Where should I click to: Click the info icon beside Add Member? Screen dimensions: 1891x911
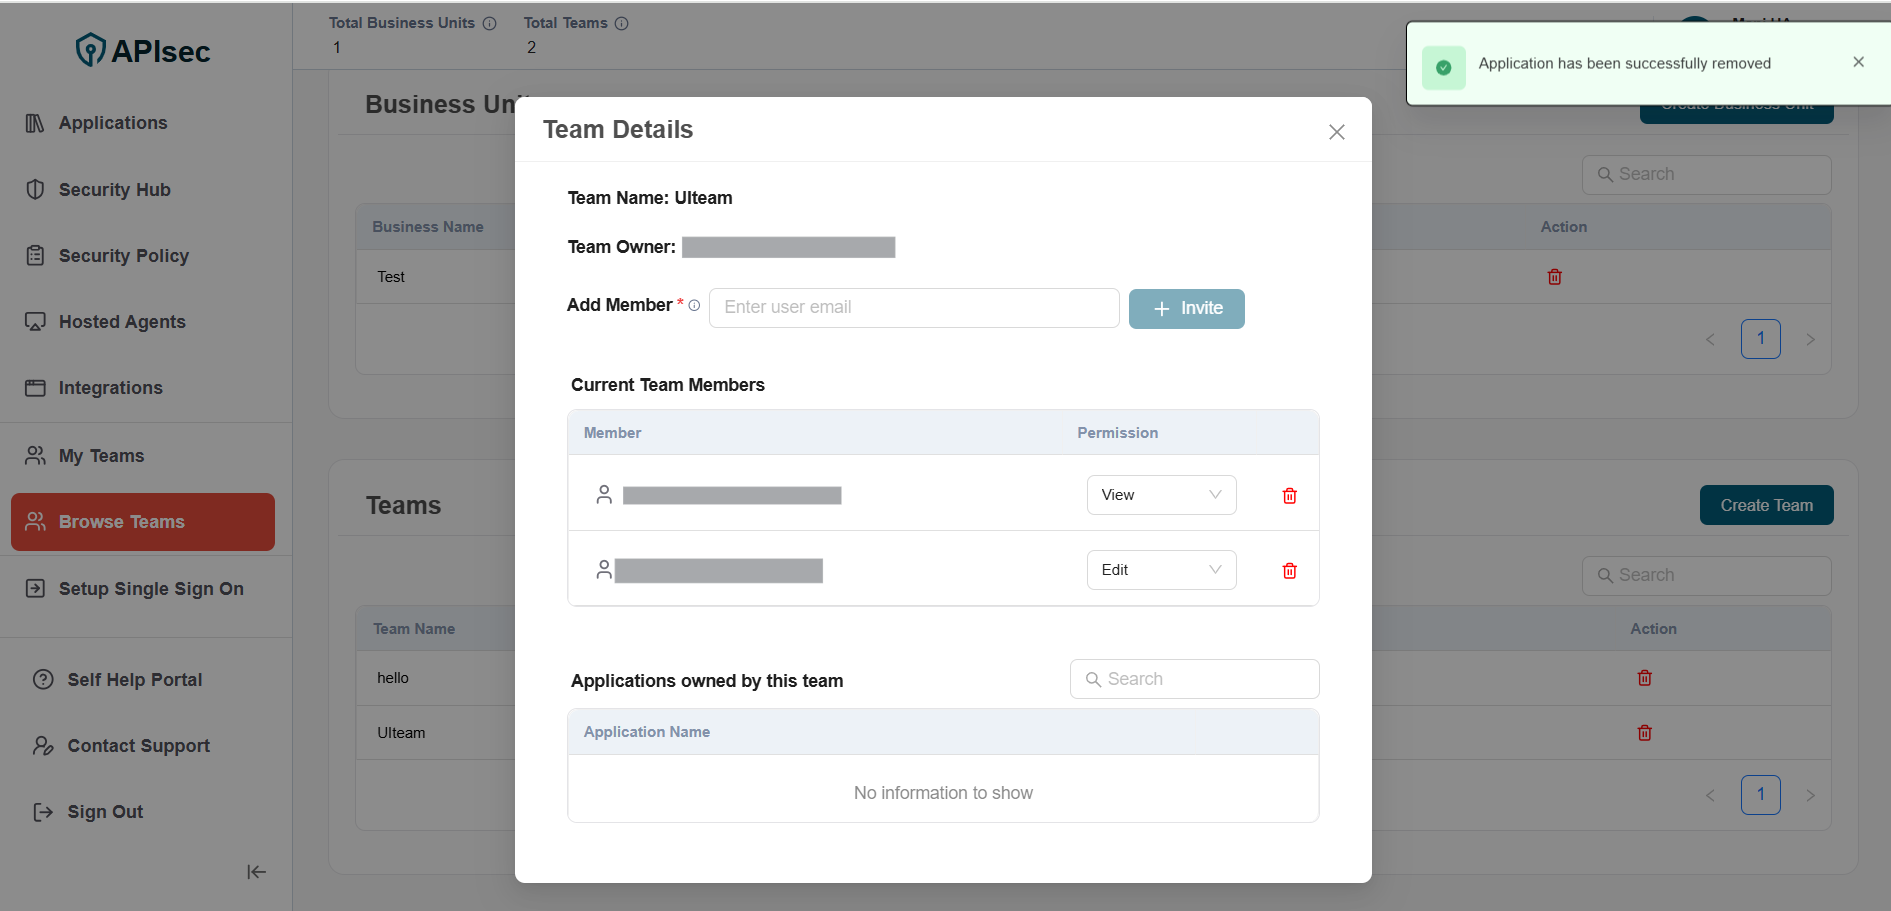pos(694,306)
